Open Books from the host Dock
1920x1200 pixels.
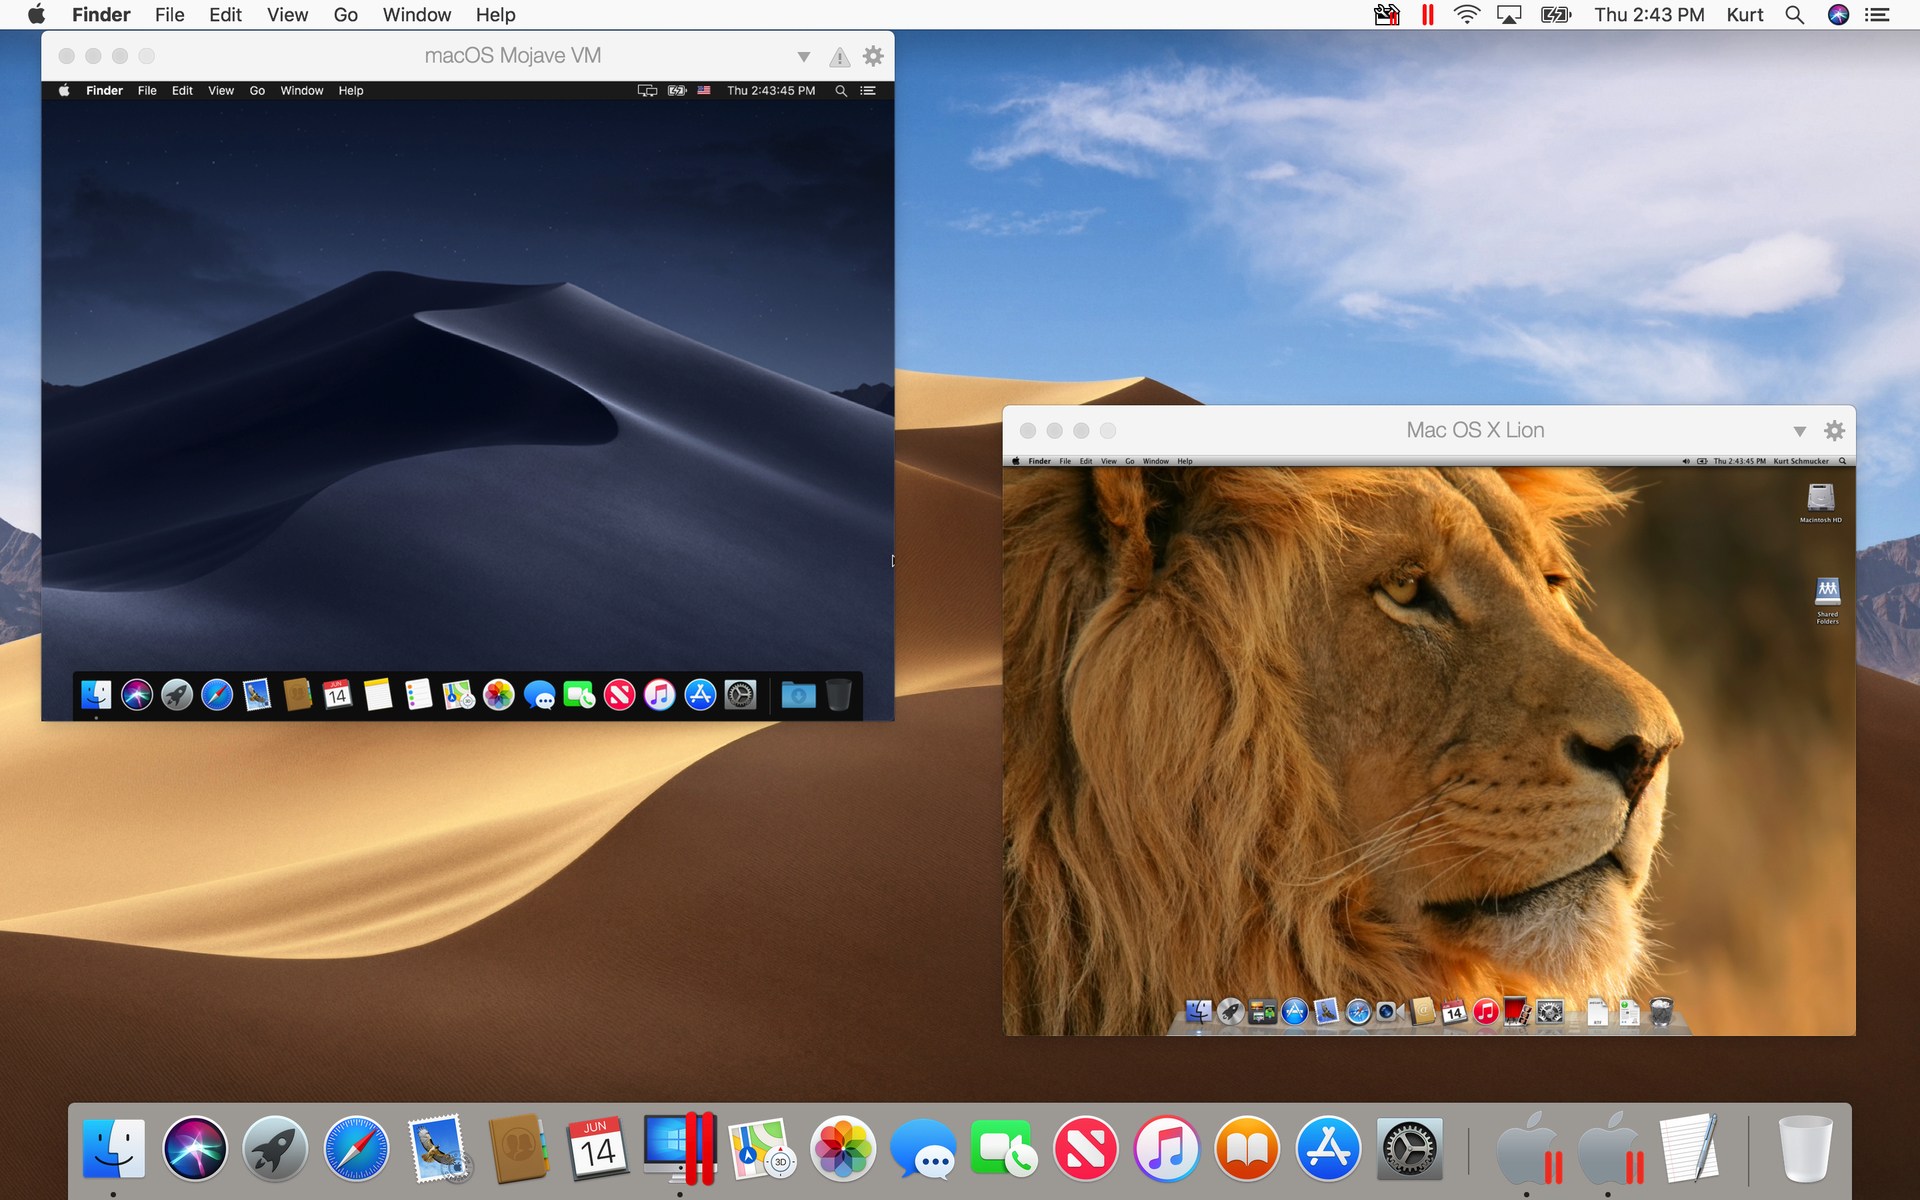(1247, 1148)
